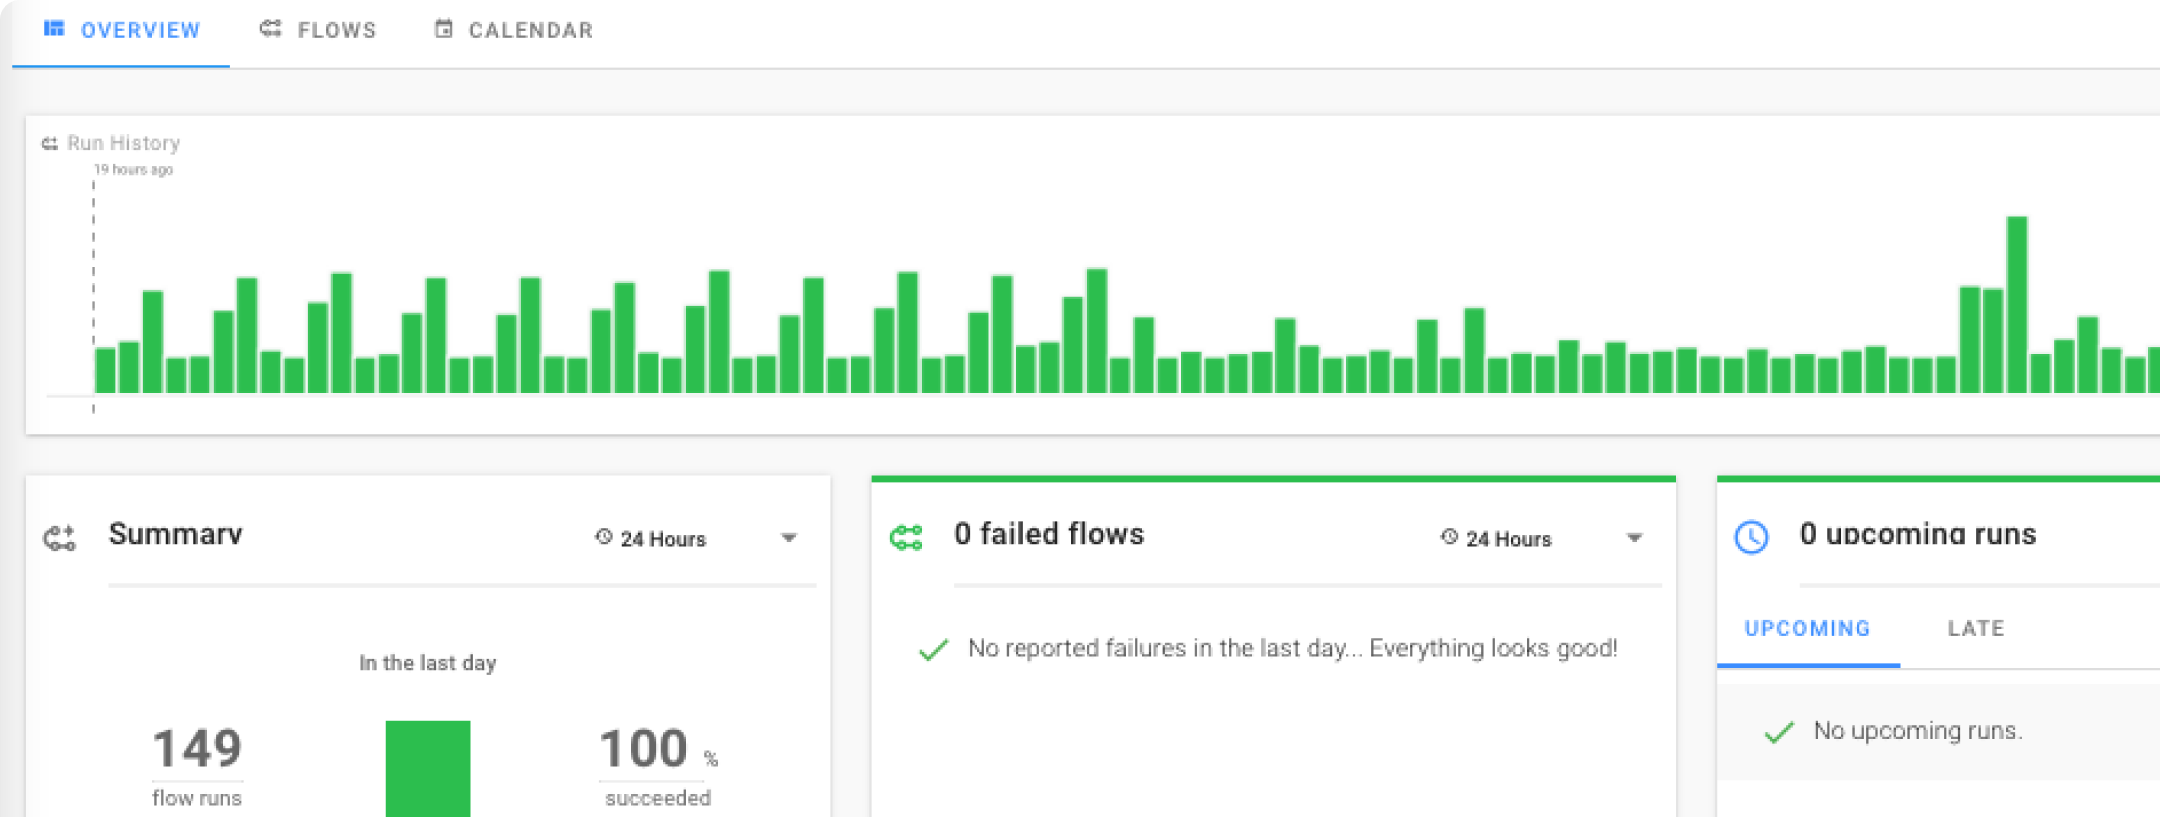Screen dimensions: 2160x817
Task: Click the '0 failed flows' heading
Action: [1049, 534]
